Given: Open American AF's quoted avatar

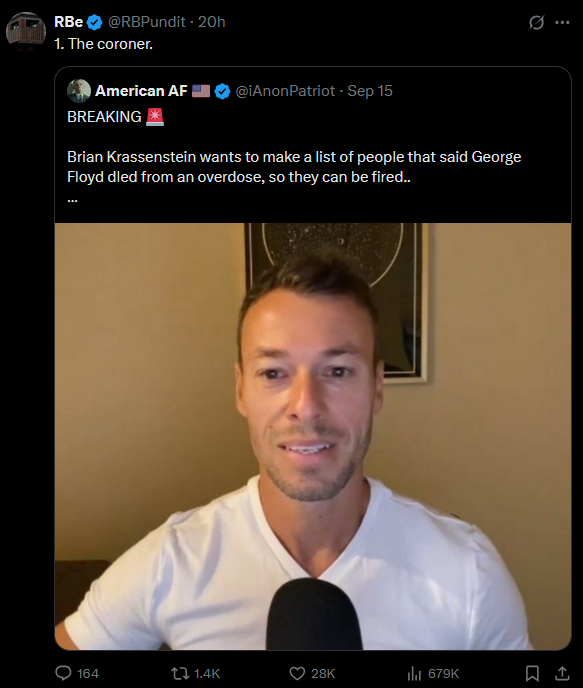Looking at the screenshot, I should click(79, 90).
